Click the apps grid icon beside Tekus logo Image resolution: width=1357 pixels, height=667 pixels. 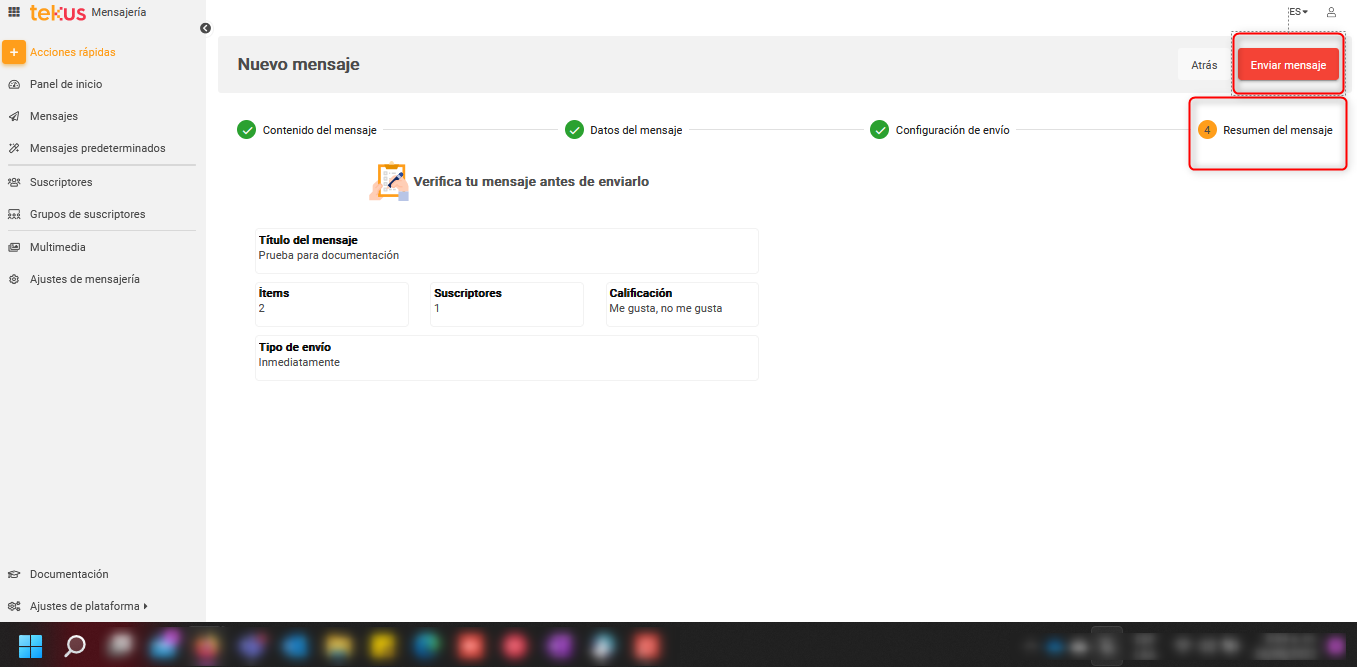point(14,12)
